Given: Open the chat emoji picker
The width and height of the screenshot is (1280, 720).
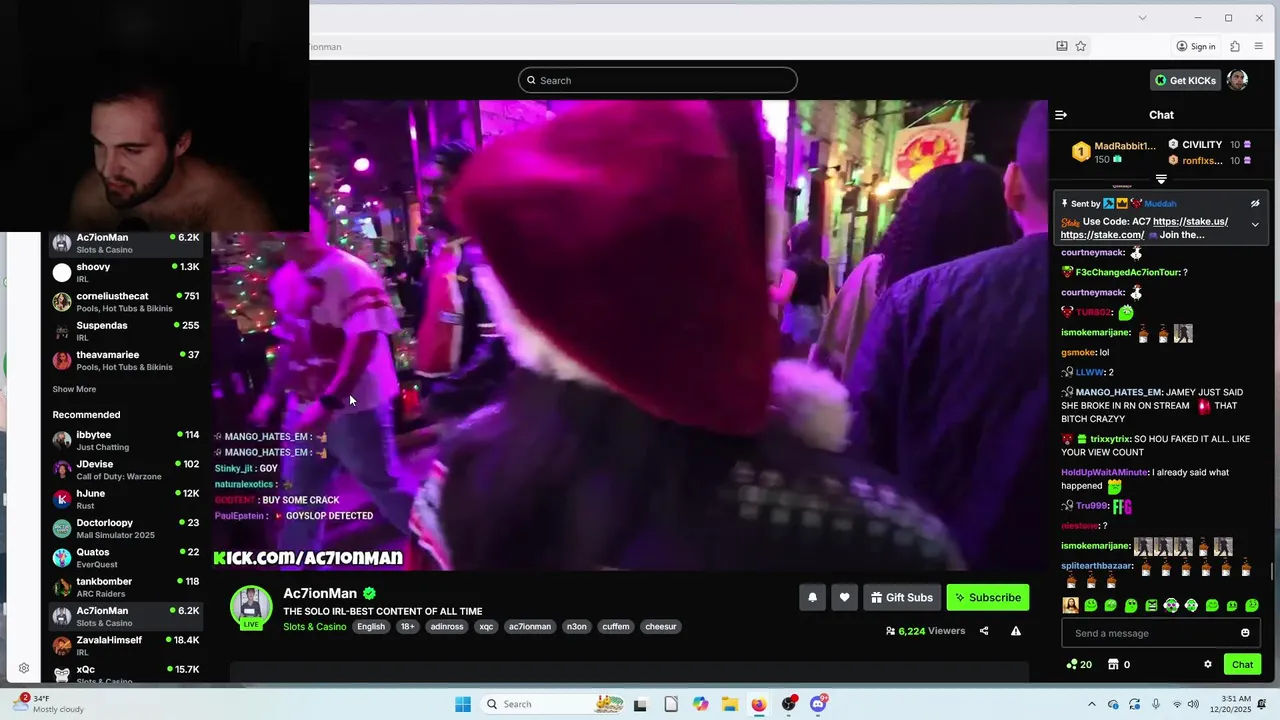Looking at the screenshot, I should (x=1245, y=633).
